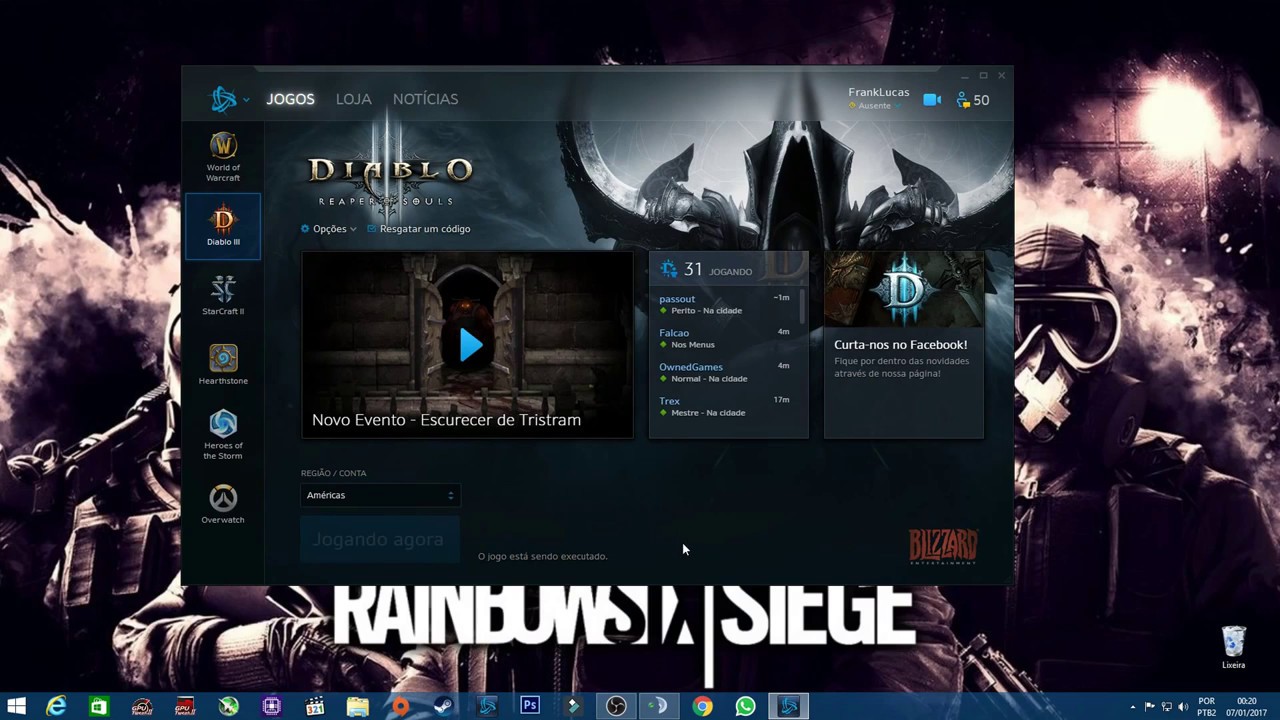Open the NOTÍCIAS tab
The width and height of the screenshot is (1280, 720).
click(x=425, y=99)
